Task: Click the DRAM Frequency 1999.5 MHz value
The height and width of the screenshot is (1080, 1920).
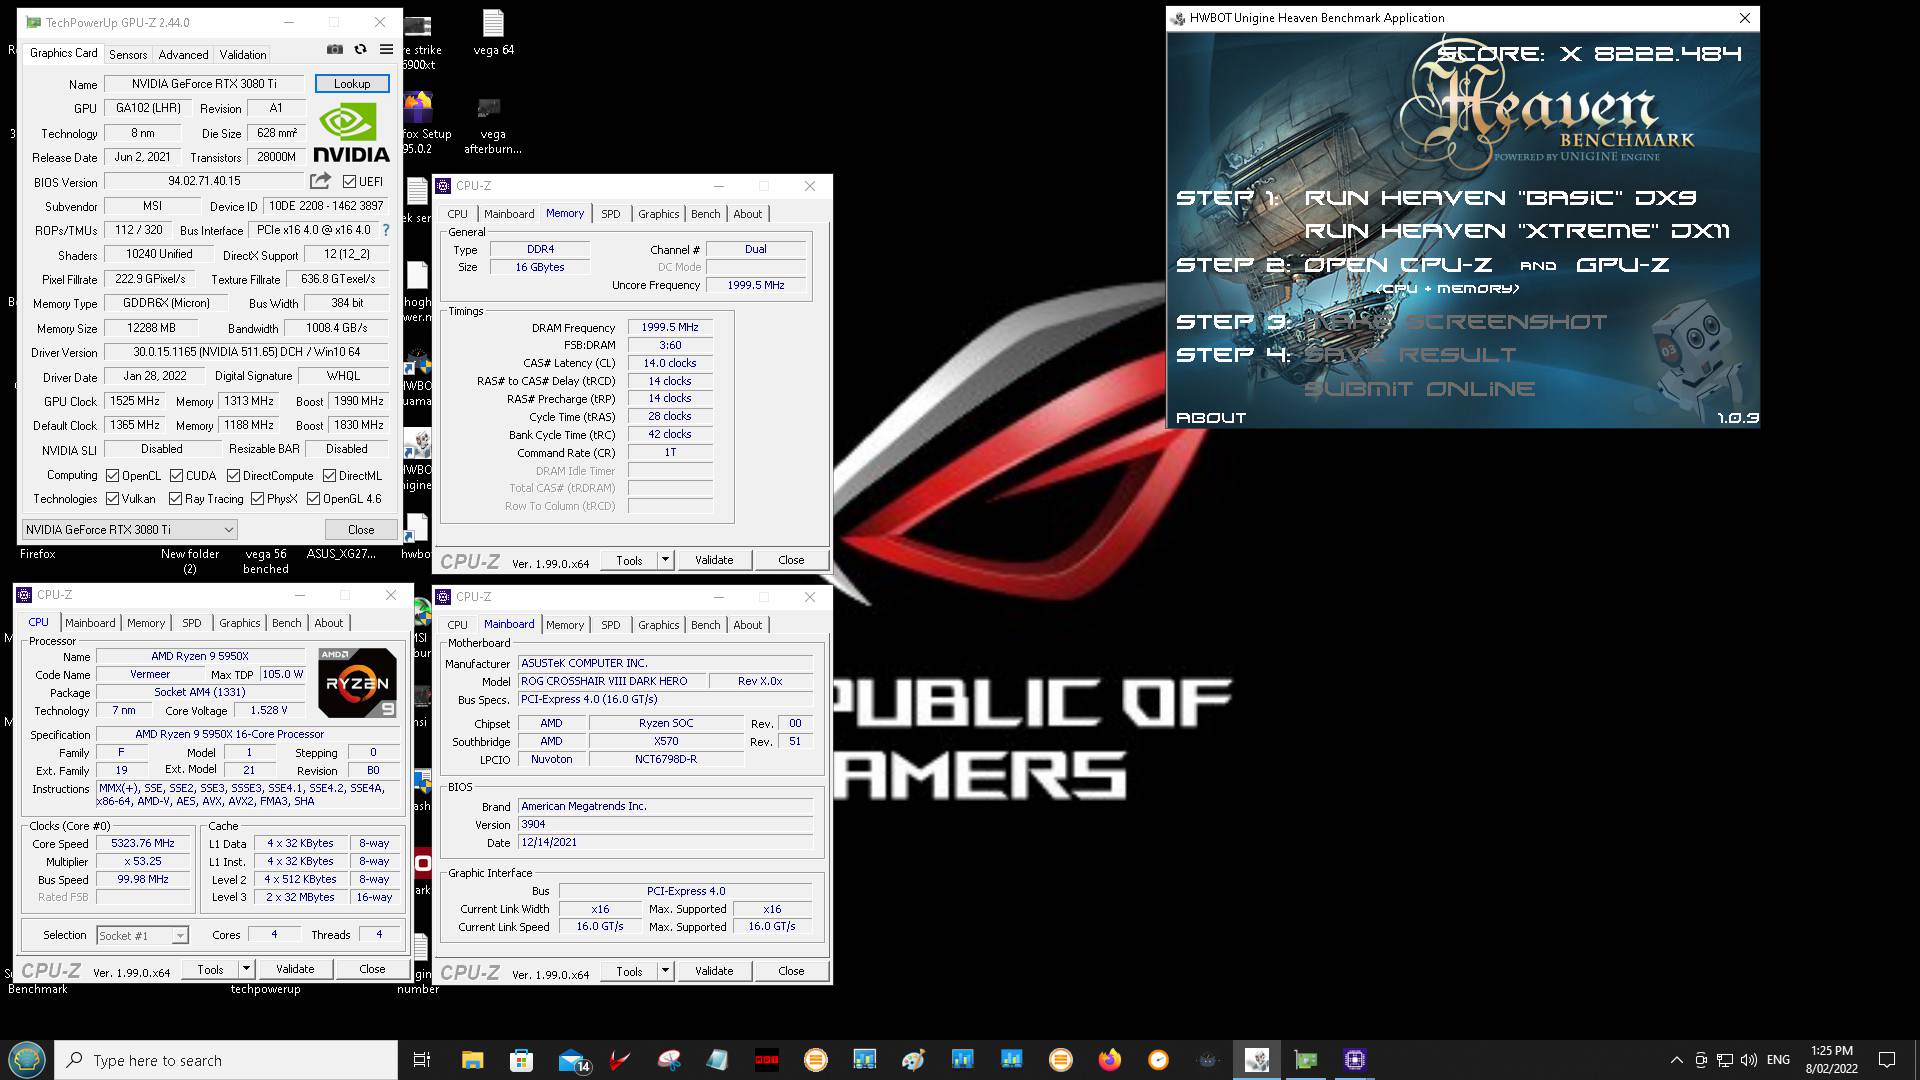Action: (670, 327)
